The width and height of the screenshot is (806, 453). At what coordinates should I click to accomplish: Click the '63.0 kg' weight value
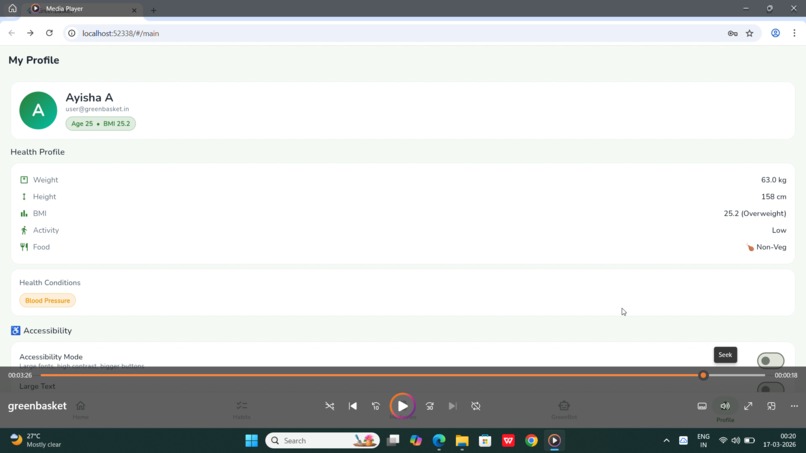[774, 180]
